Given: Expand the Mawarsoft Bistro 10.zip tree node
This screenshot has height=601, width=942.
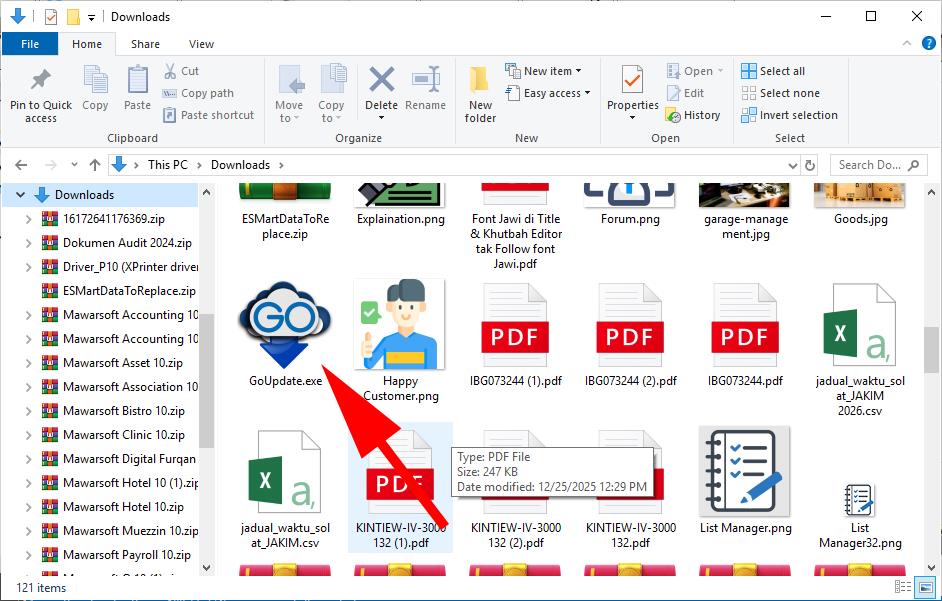Looking at the screenshot, I should [29, 411].
